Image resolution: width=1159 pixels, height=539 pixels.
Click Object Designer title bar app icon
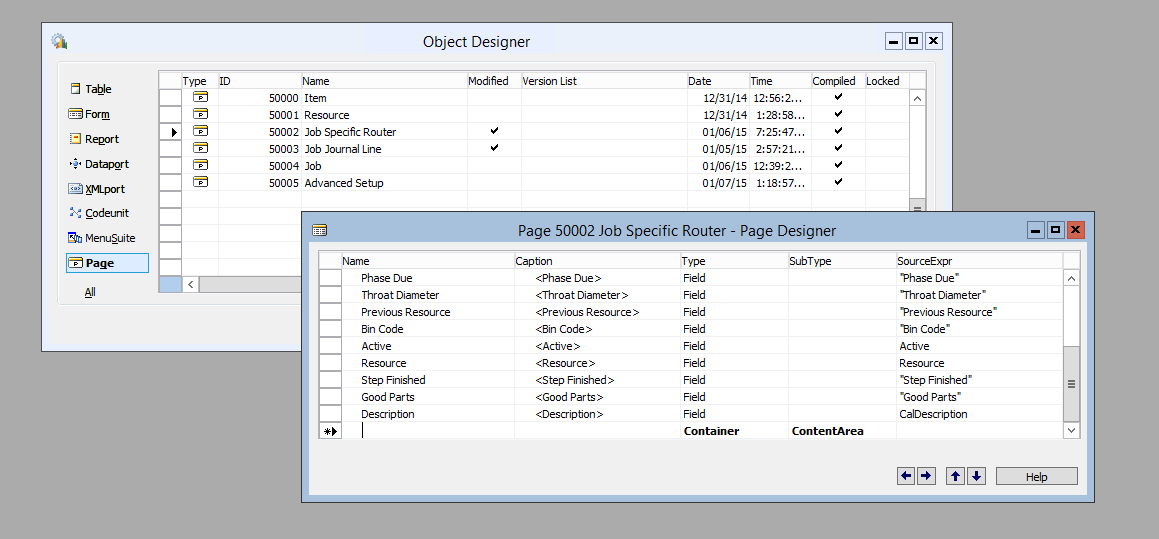(59, 41)
